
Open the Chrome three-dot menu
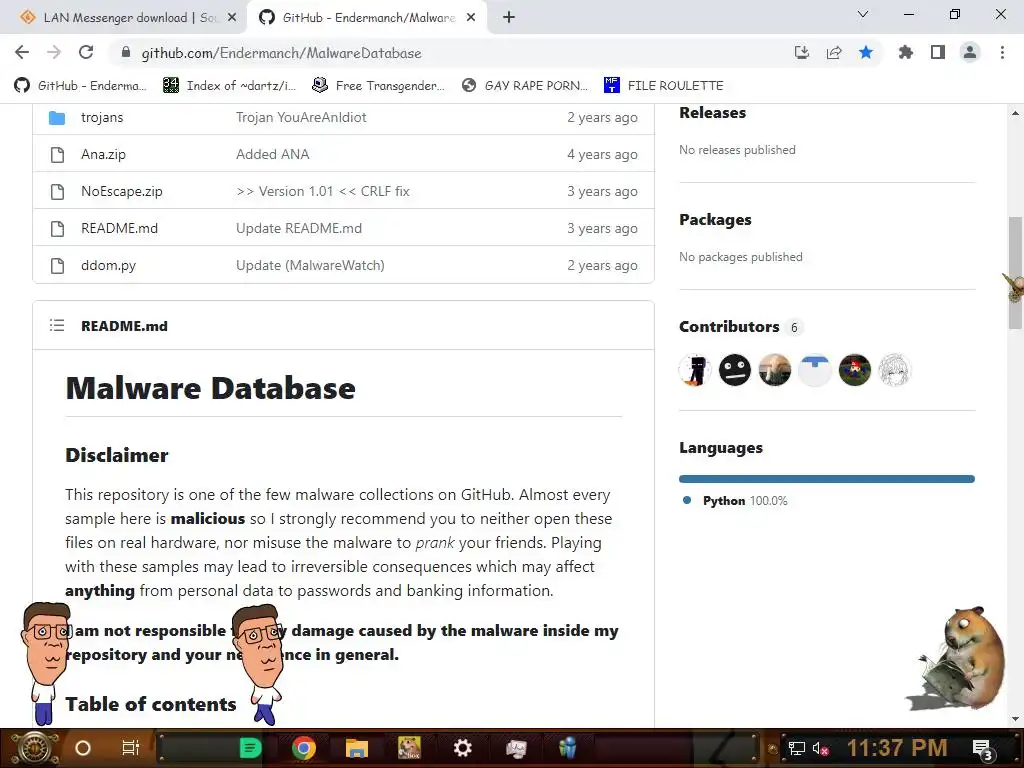pos(1002,52)
